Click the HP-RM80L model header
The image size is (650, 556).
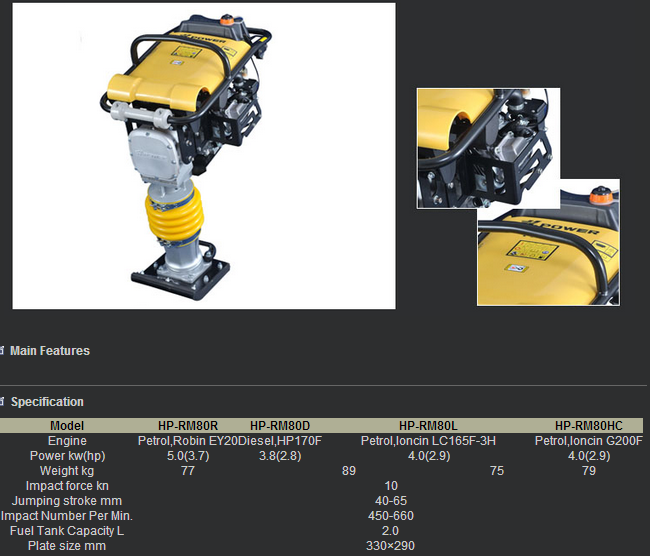pyautogui.click(x=428, y=426)
